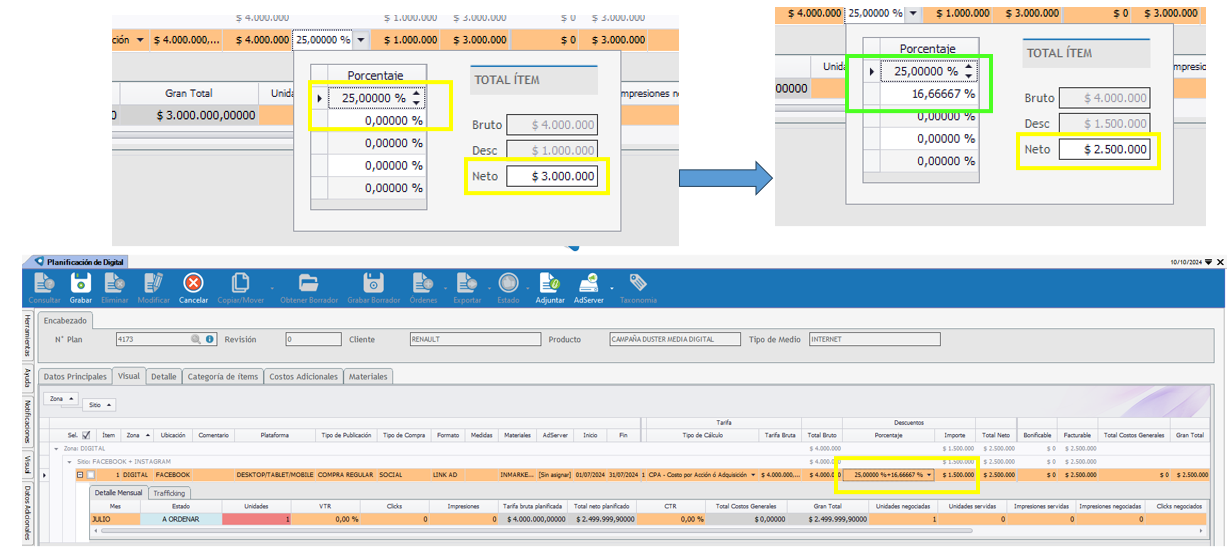This screenshot has width=1227, height=549.
Task: Click the Grabar Borrador icon
Action: point(373,283)
